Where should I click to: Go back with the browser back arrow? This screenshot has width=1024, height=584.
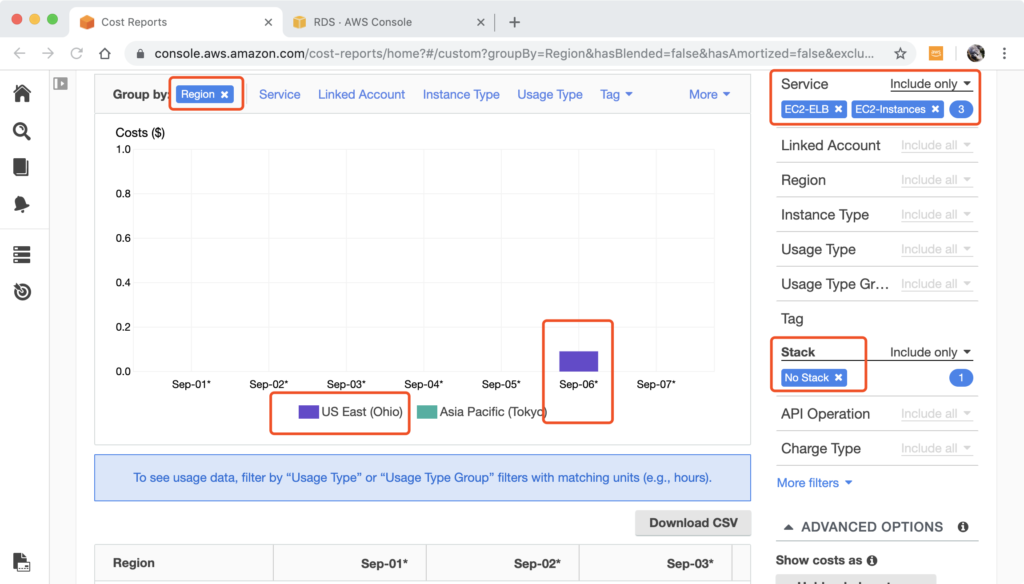[x=20, y=54]
